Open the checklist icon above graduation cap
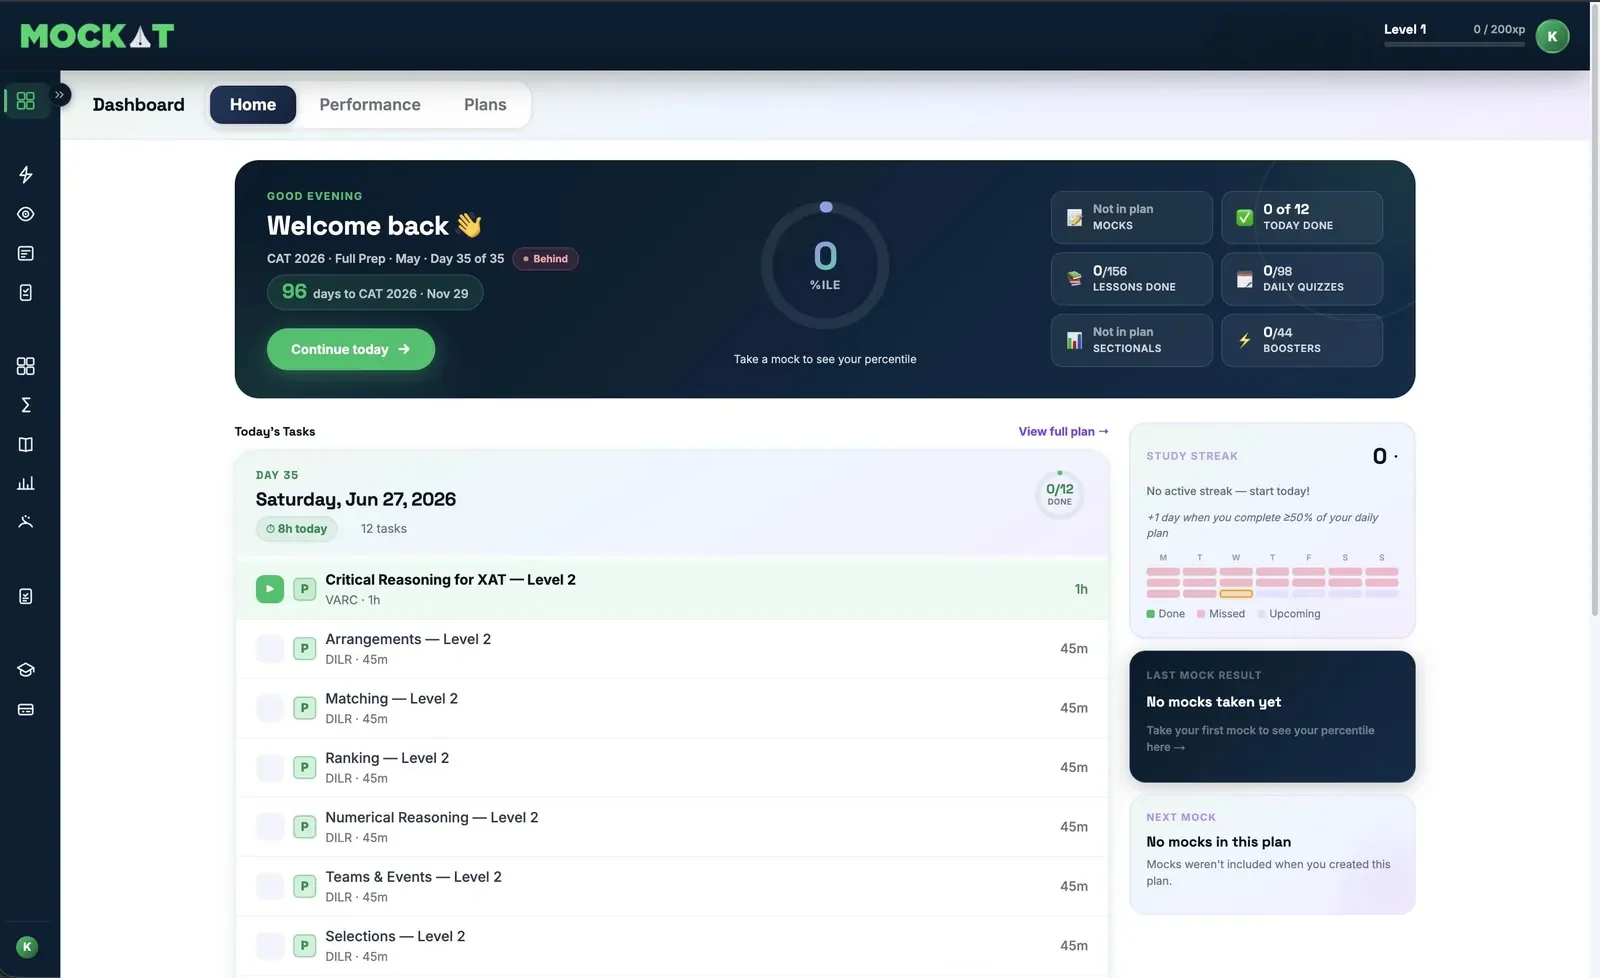The width and height of the screenshot is (1600, 978). tap(26, 597)
